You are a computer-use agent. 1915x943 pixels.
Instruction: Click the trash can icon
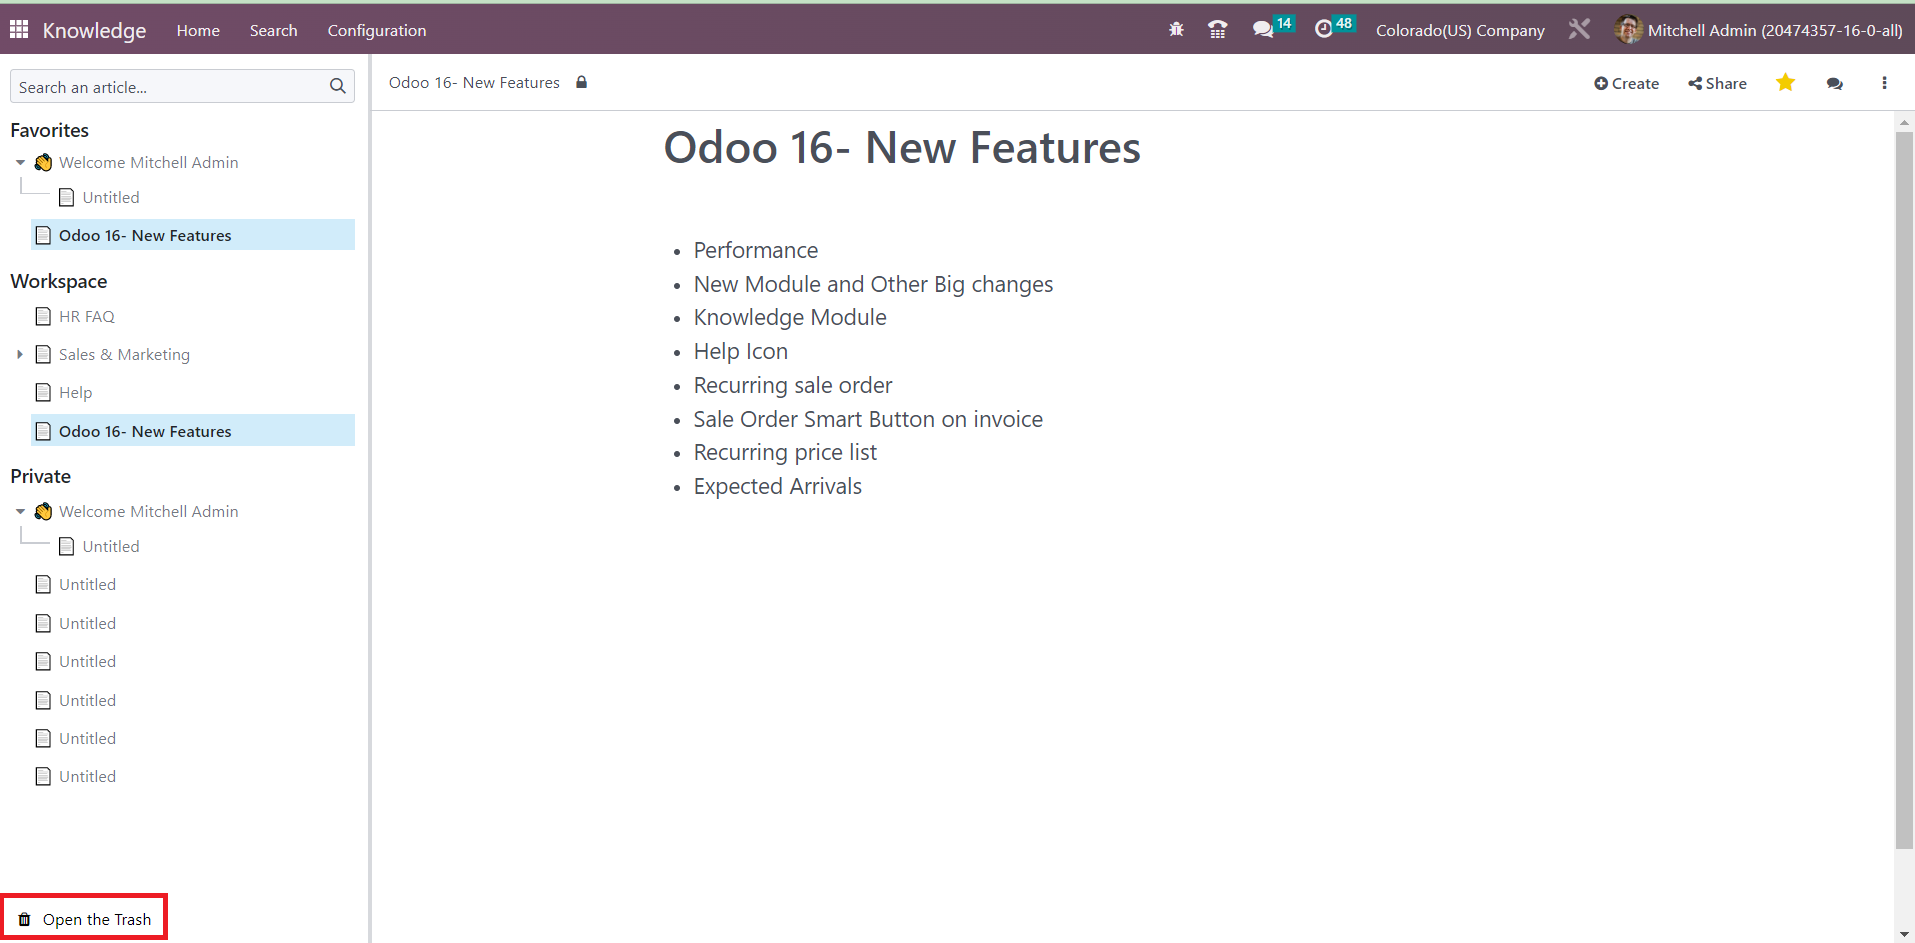[25, 920]
